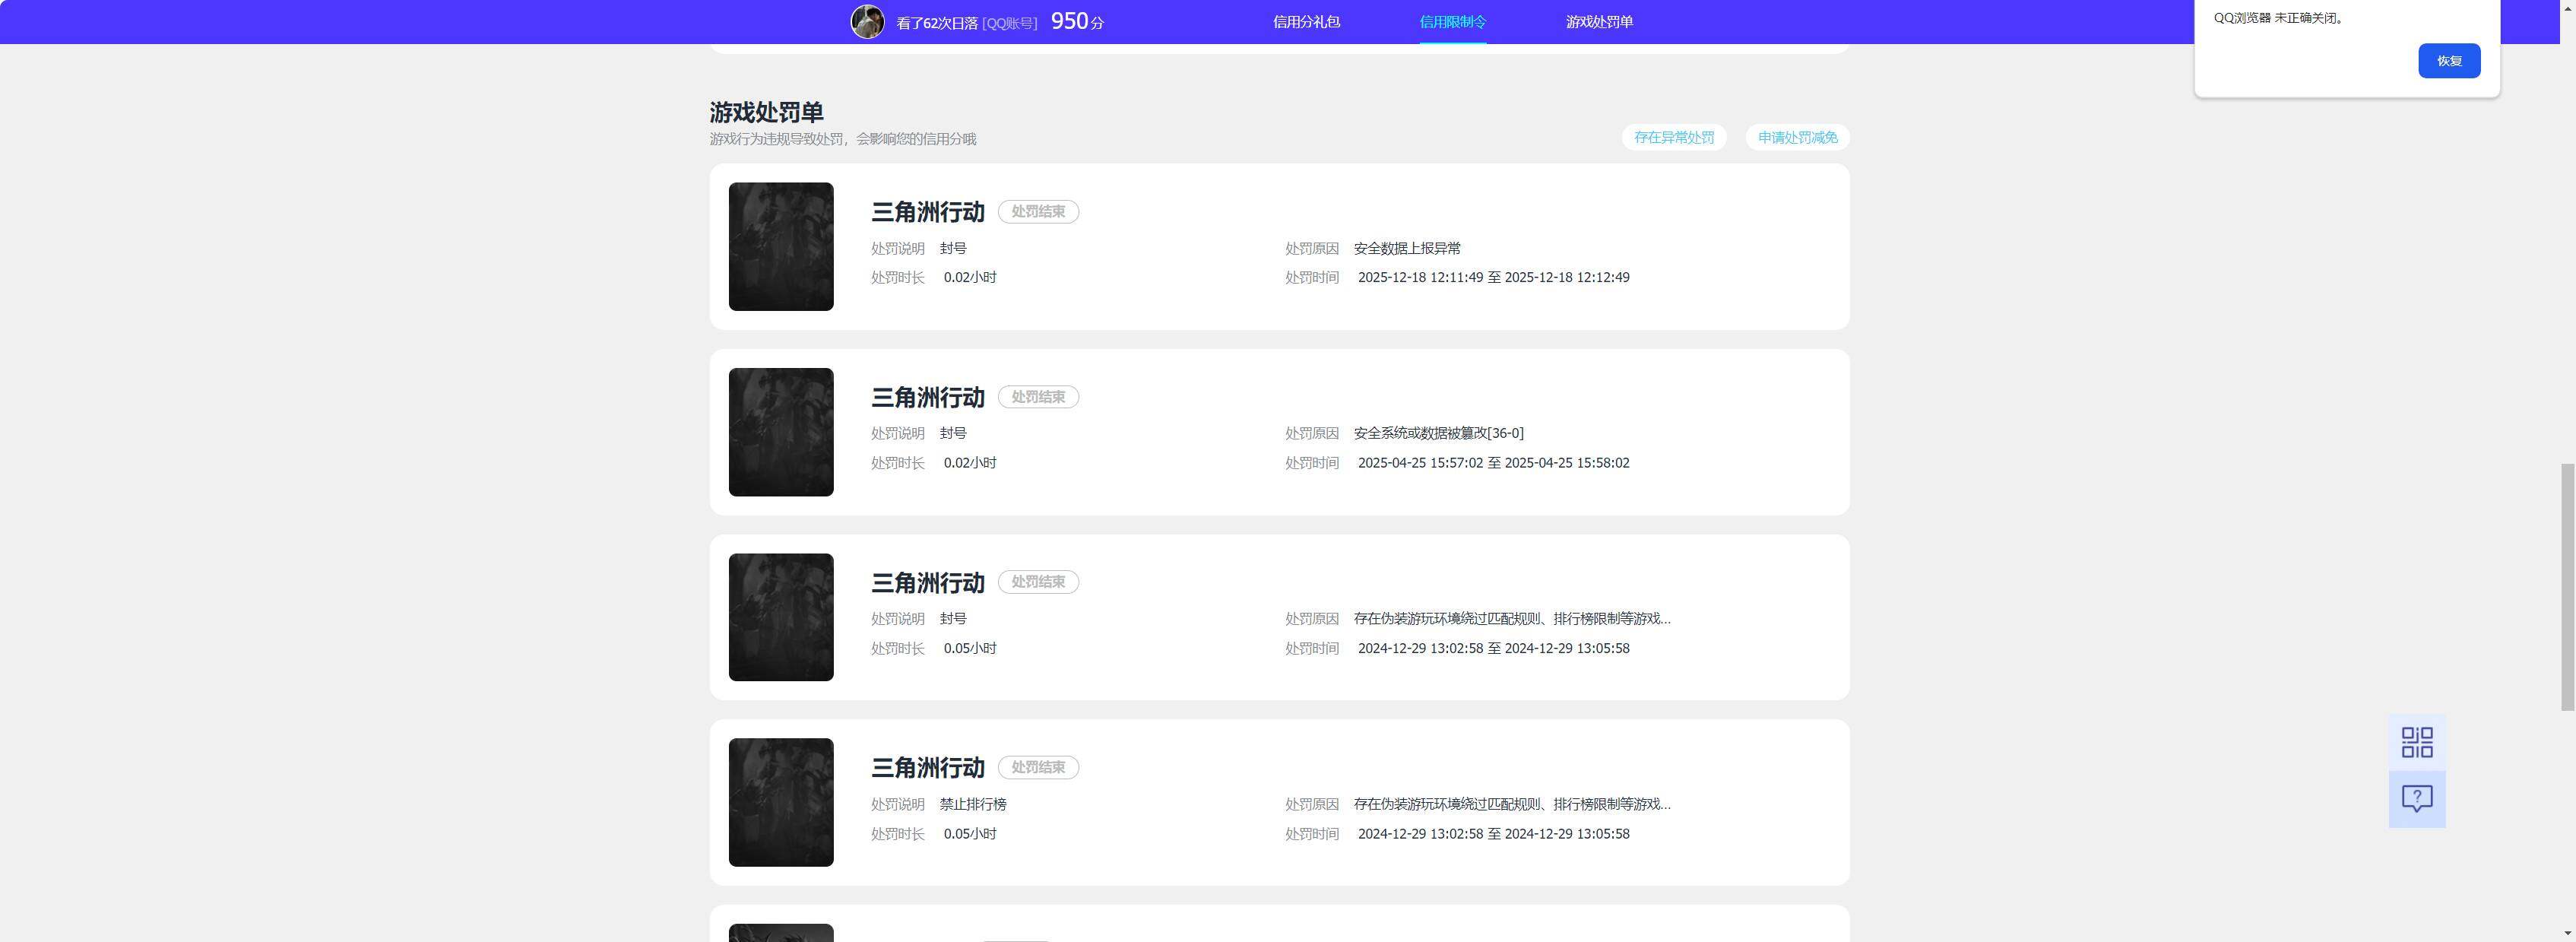Click the 禁止排行榜 penalty description
The height and width of the screenshot is (942, 2576).
pyautogui.click(x=973, y=804)
